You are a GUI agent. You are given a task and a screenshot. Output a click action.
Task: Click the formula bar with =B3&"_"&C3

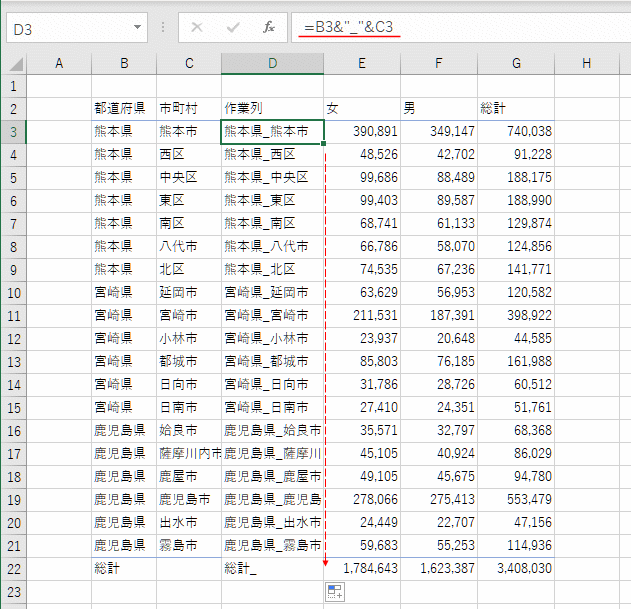(x=461, y=27)
